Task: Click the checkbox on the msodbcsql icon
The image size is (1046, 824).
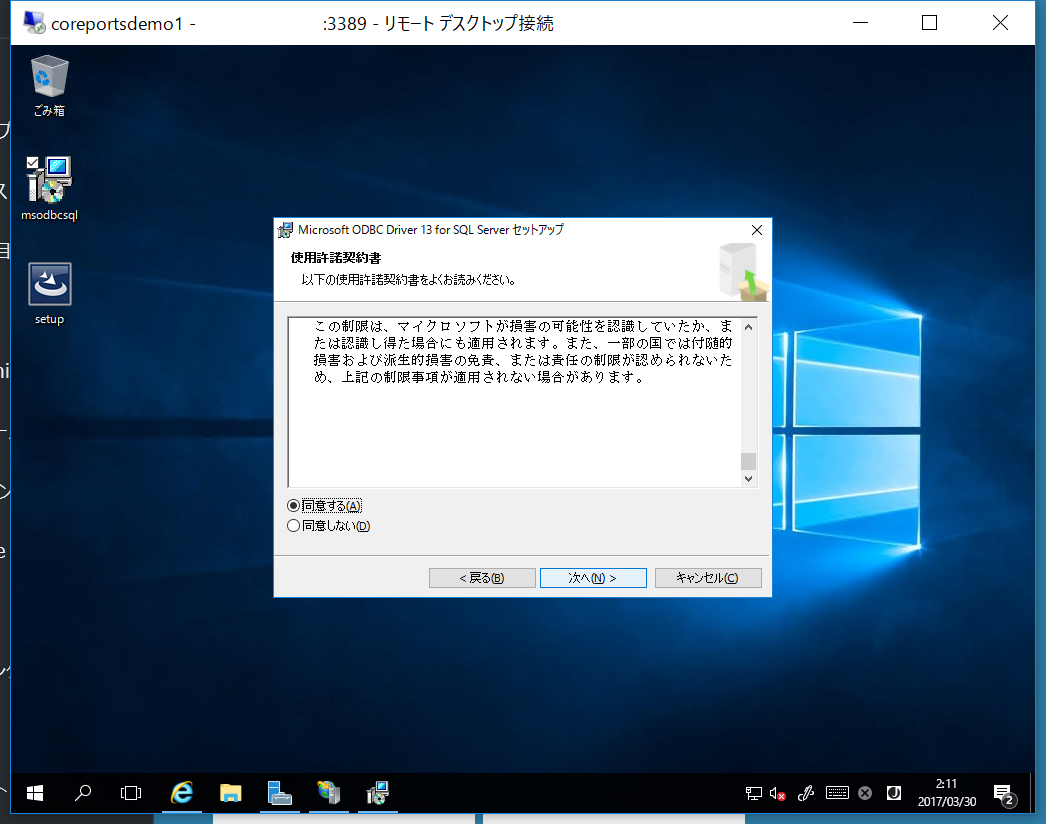Action: [x=33, y=162]
